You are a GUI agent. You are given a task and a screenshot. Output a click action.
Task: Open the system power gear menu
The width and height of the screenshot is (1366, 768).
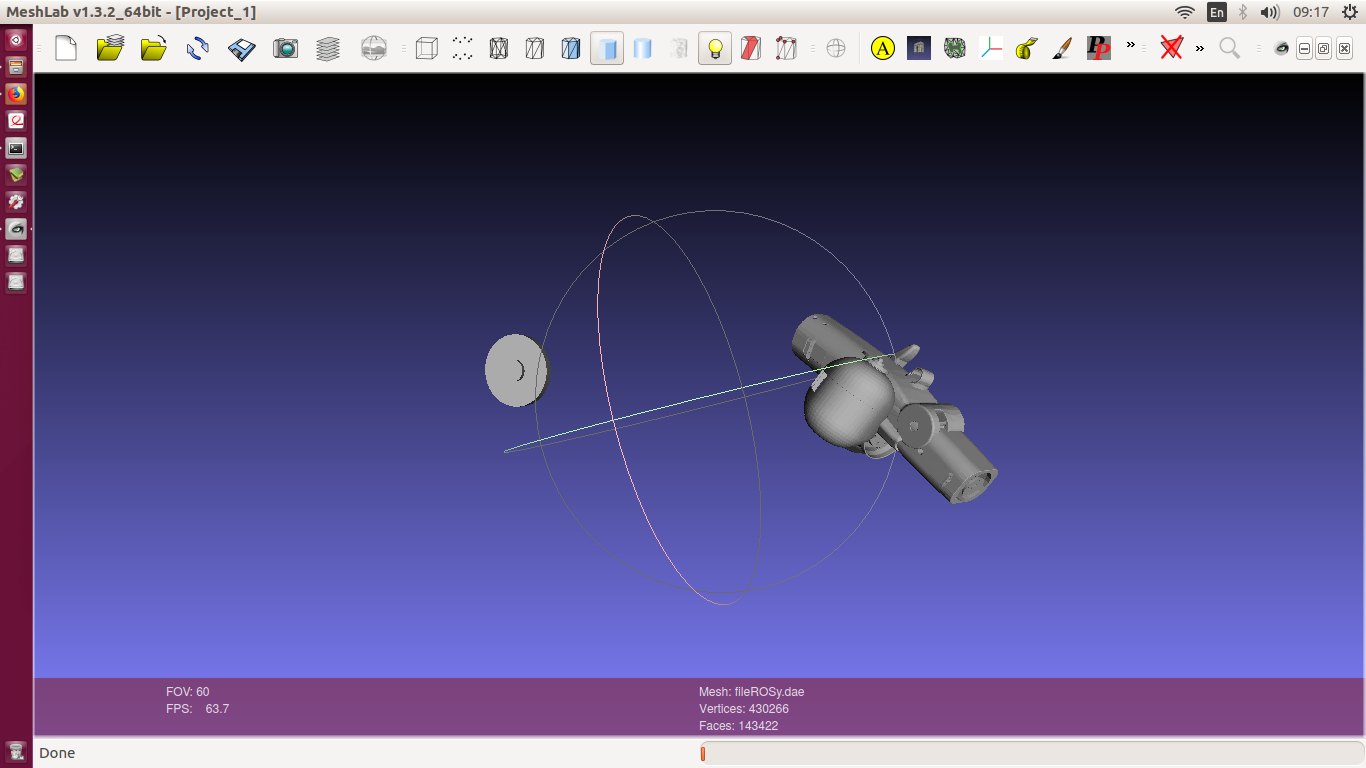tap(1349, 12)
